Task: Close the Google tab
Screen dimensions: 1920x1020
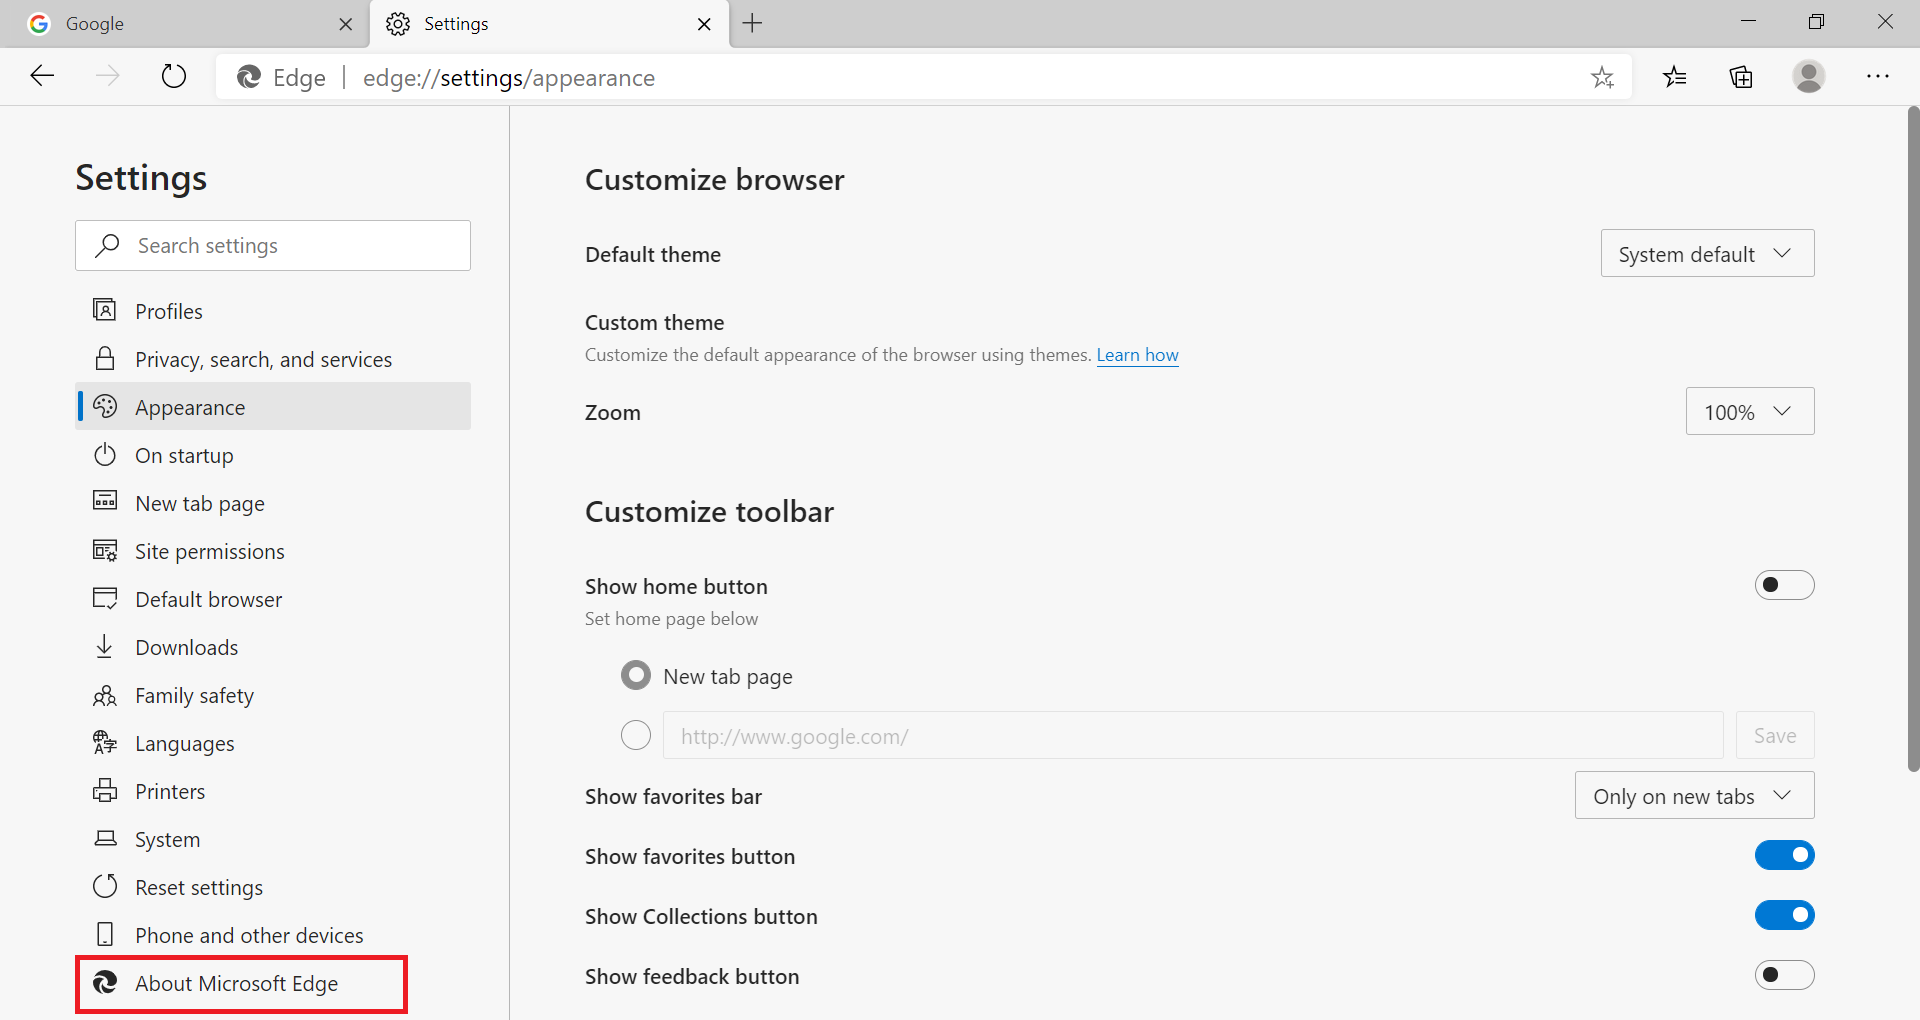Action: [x=346, y=24]
